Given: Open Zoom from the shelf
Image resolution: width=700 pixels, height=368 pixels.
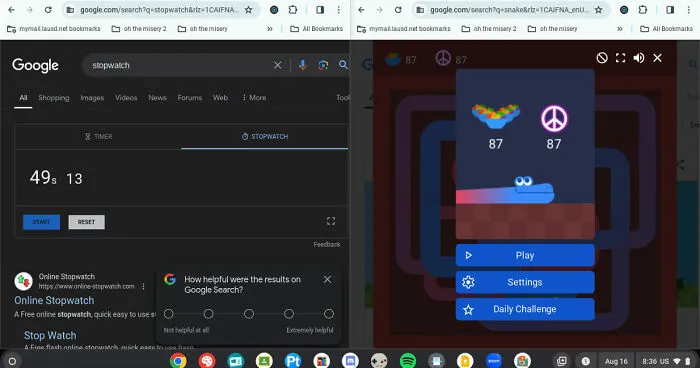Looking at the screenshot, I should tap(493, 360).
